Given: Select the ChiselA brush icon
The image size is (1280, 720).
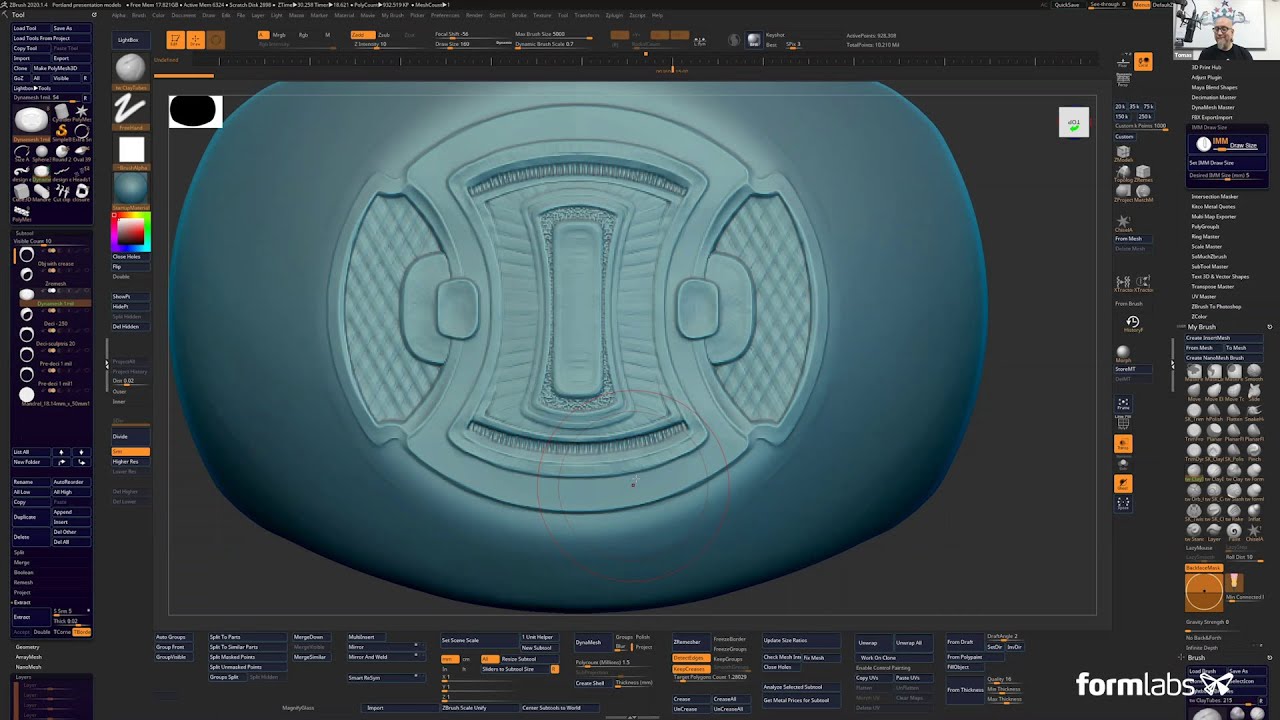Looking at the screenshot, I should pos(1123,222).
